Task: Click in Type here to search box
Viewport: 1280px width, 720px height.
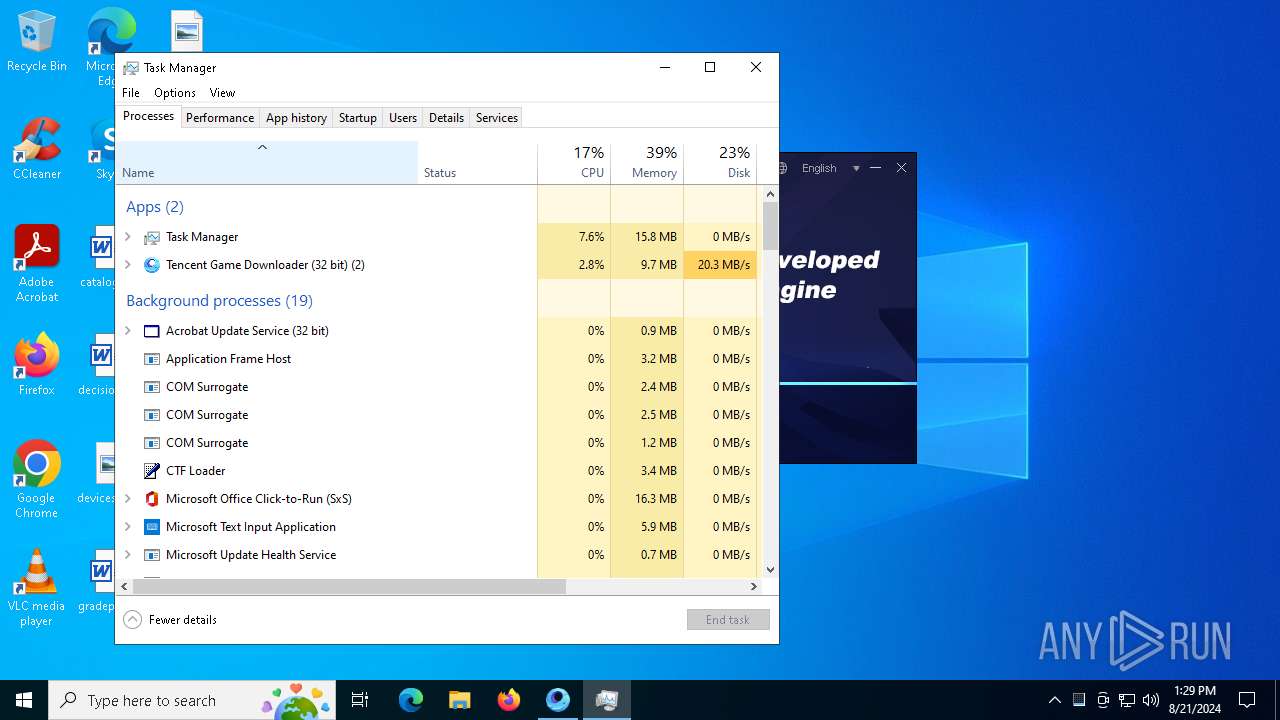Action: [192, 700]
